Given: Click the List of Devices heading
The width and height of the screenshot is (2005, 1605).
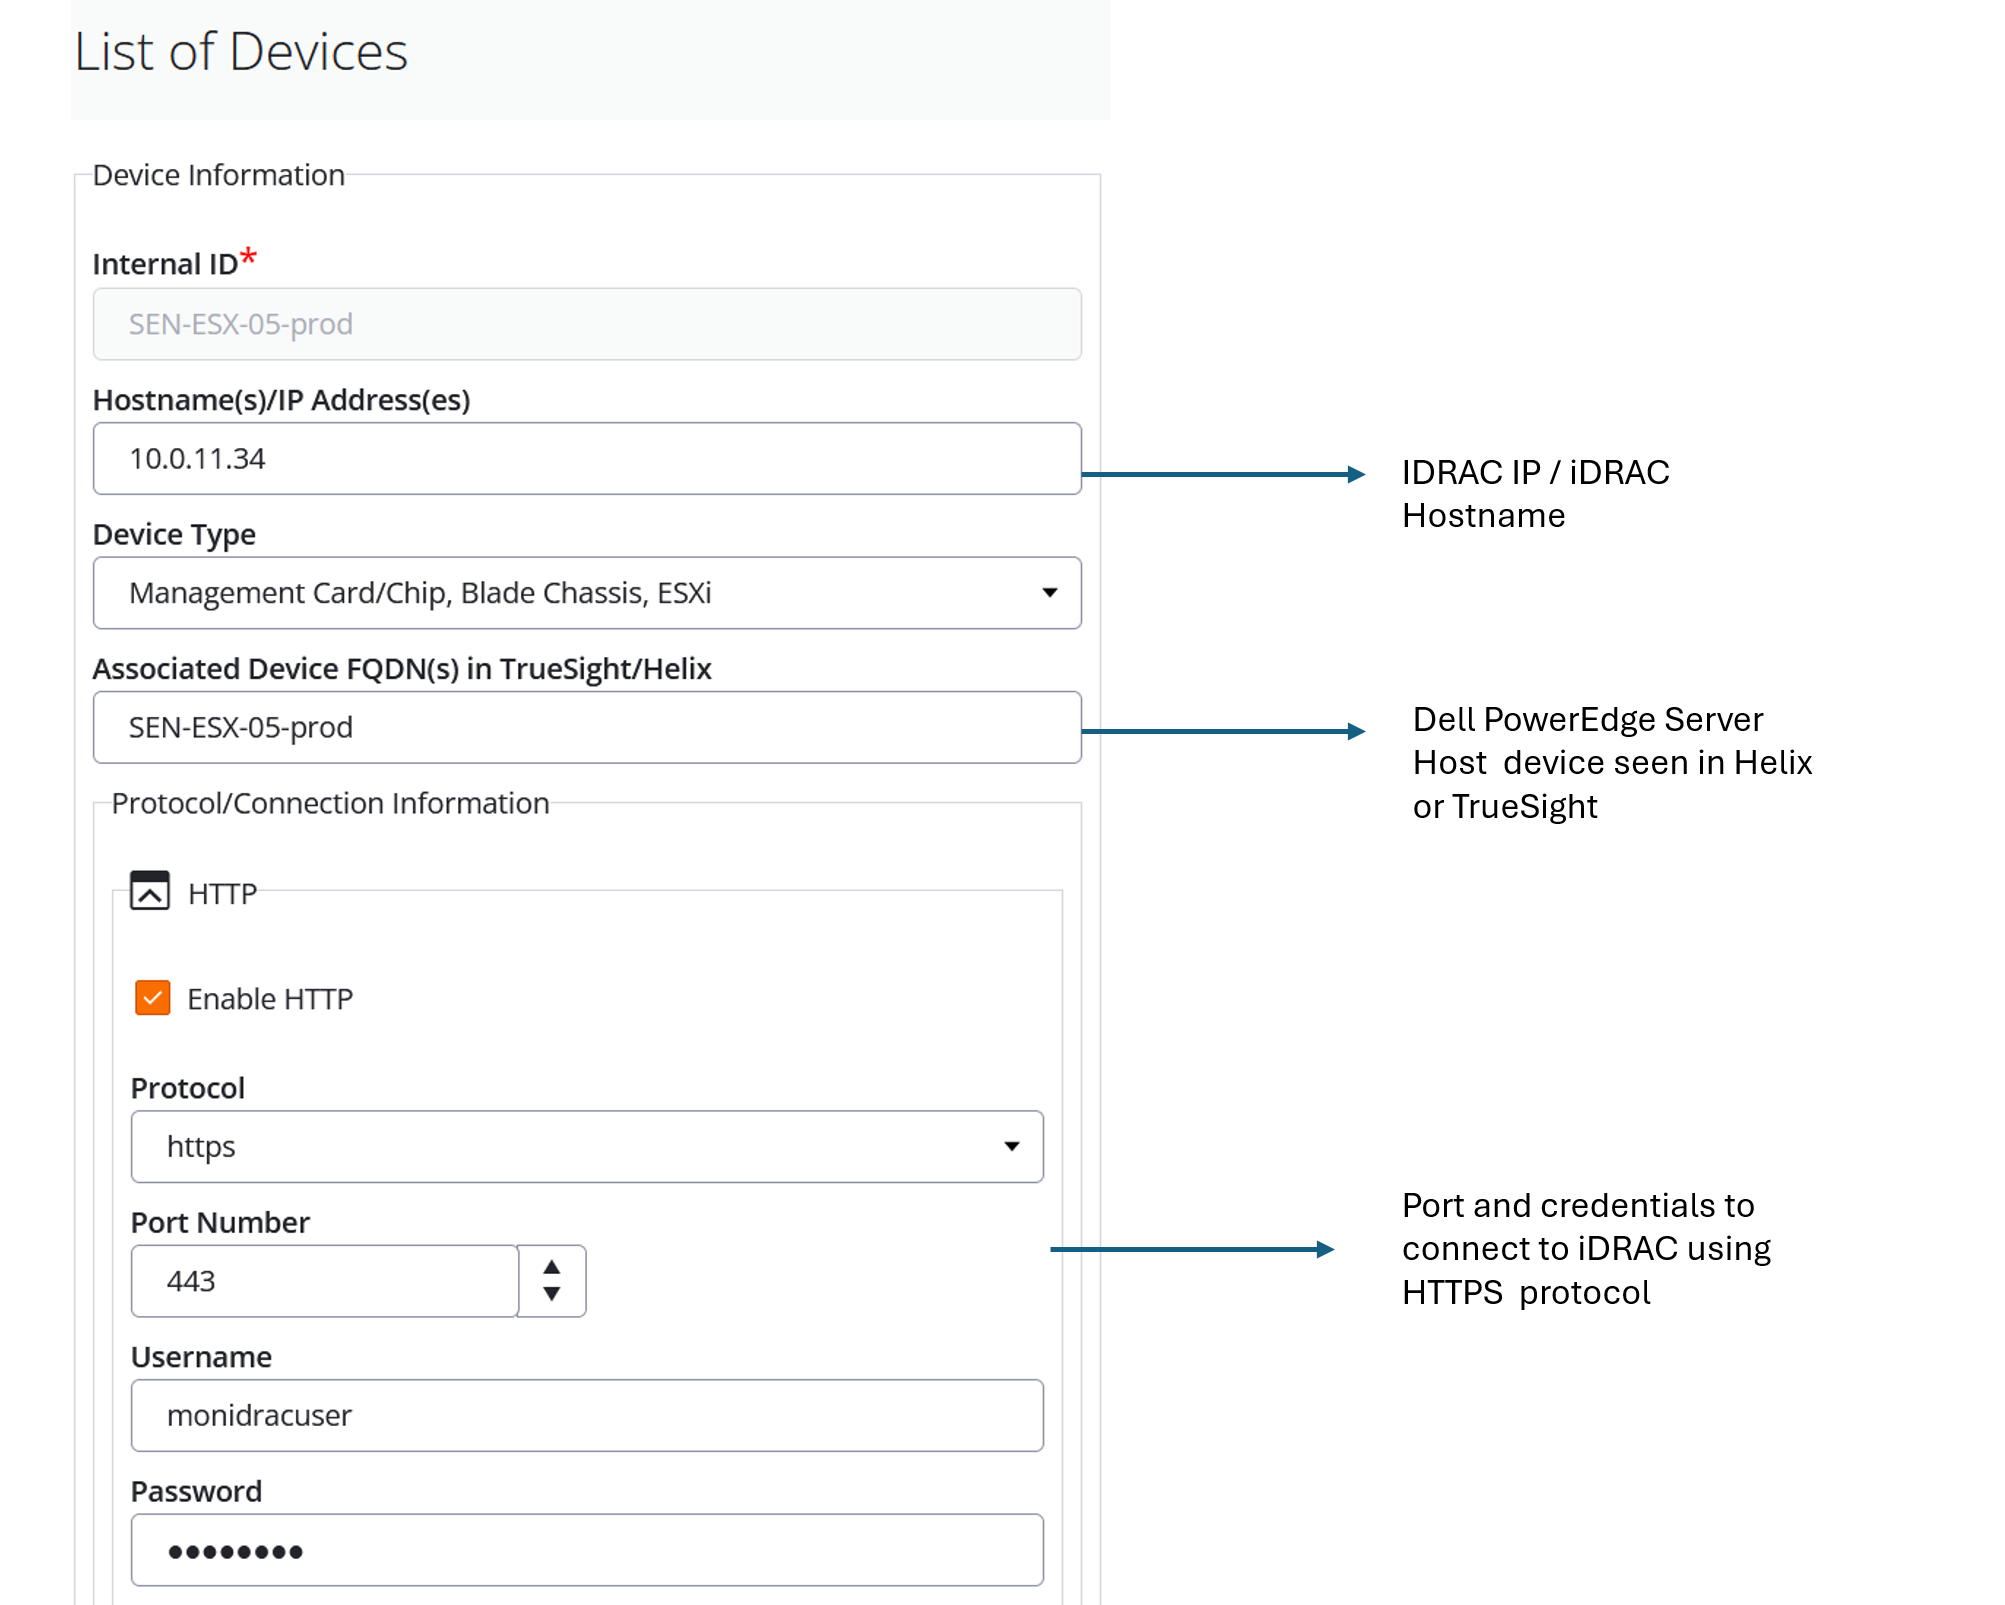Looking at the screenshot, I should pyautogui.click(x=240, y=52).
